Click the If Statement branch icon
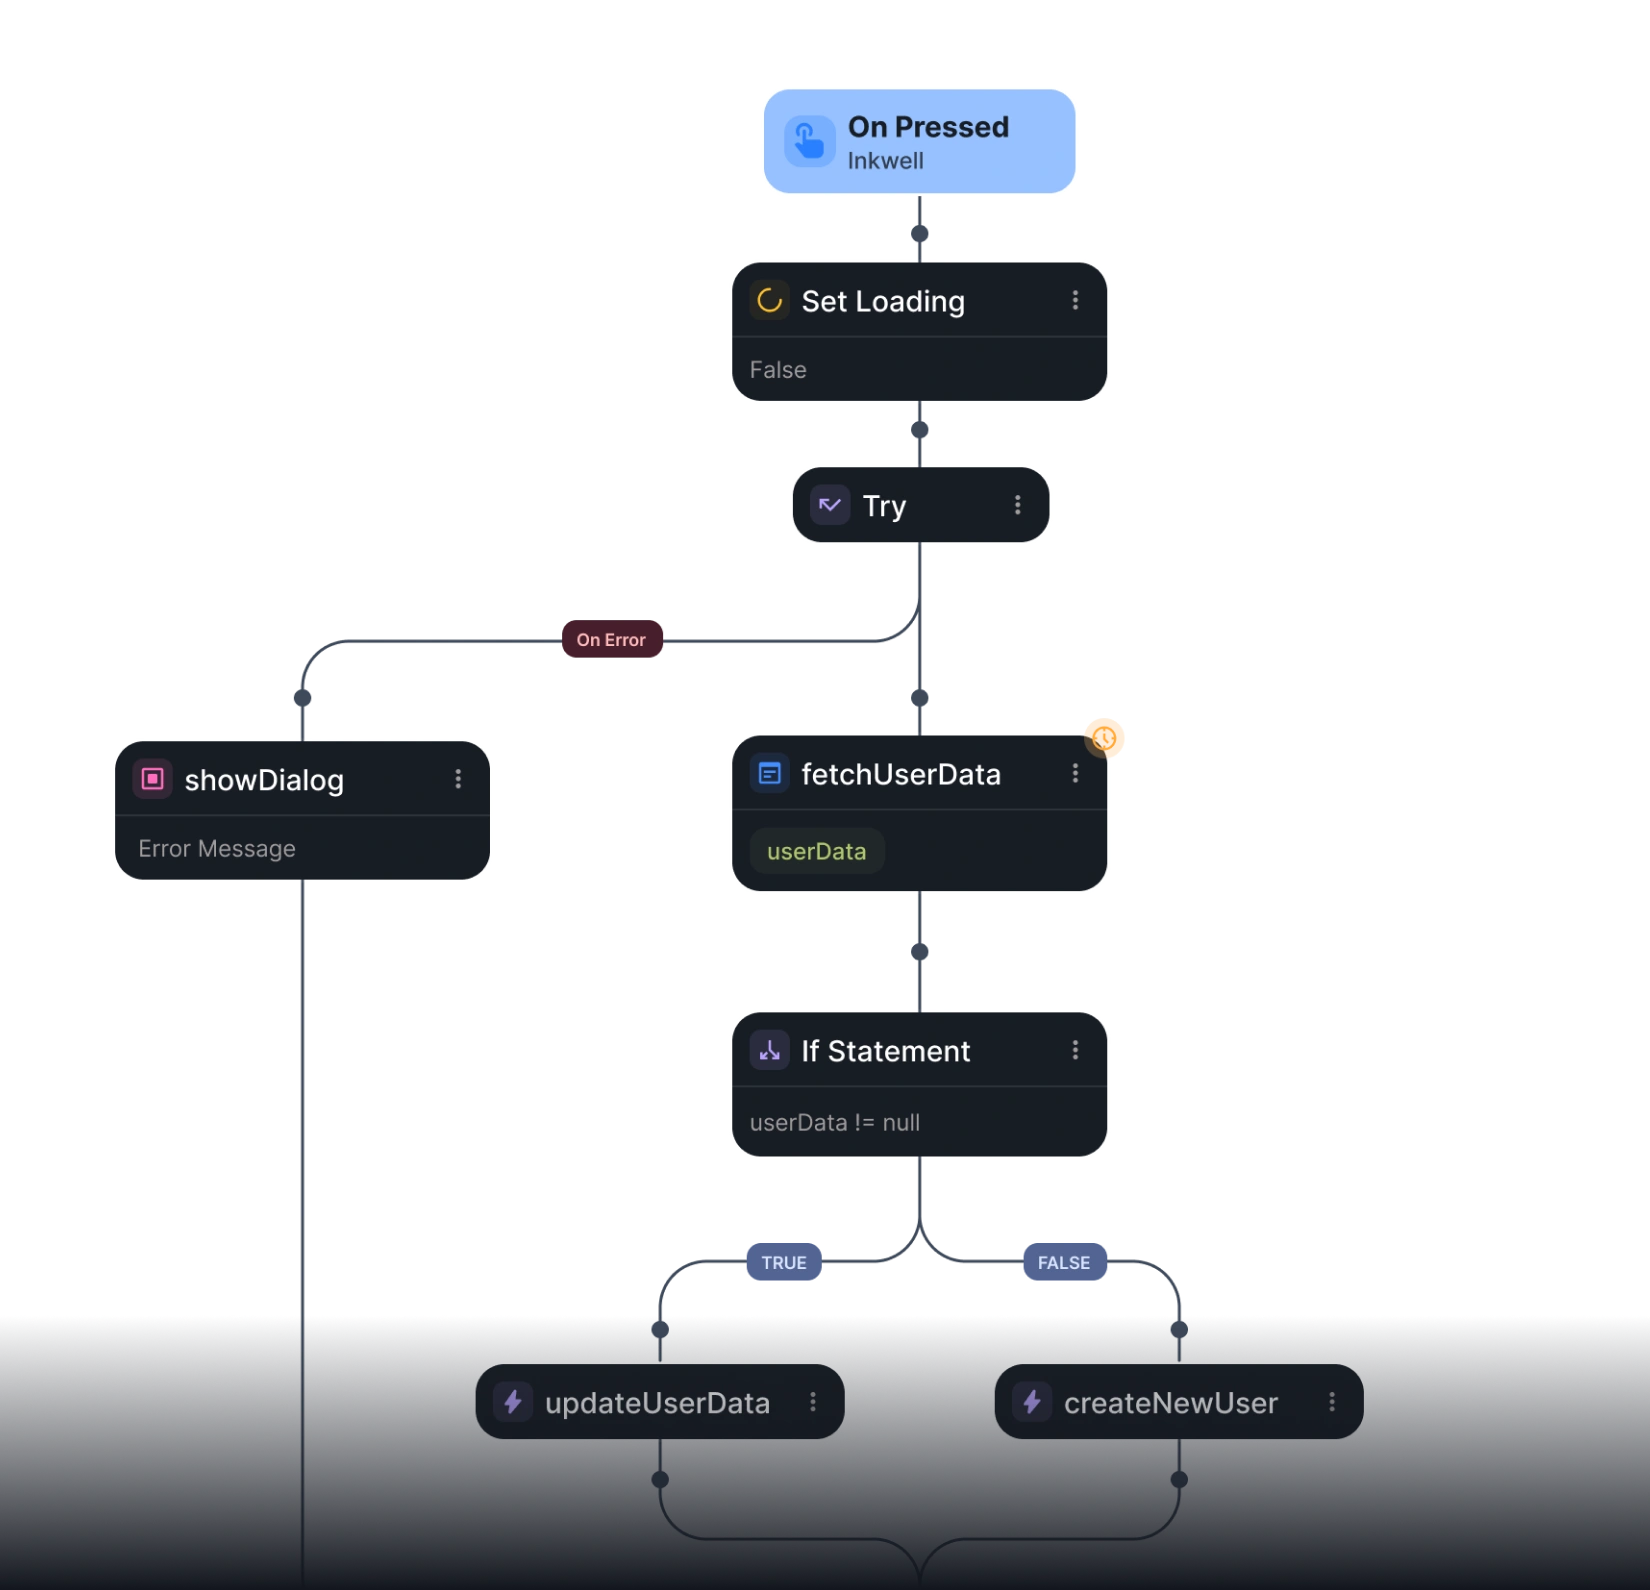The image size is (1650, 1590). (x=769, y=1050)
